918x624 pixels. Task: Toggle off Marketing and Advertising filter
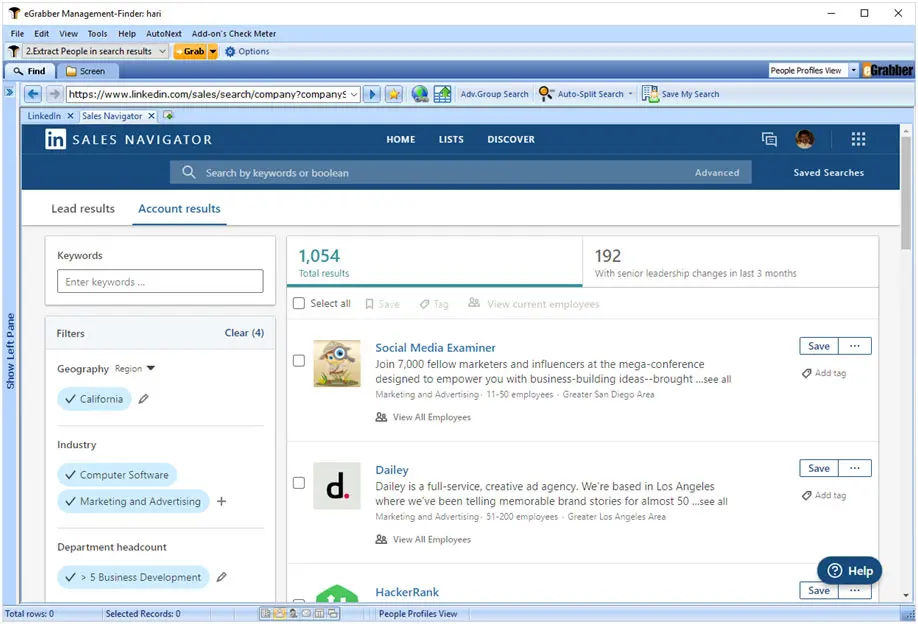tap(133, 501)
